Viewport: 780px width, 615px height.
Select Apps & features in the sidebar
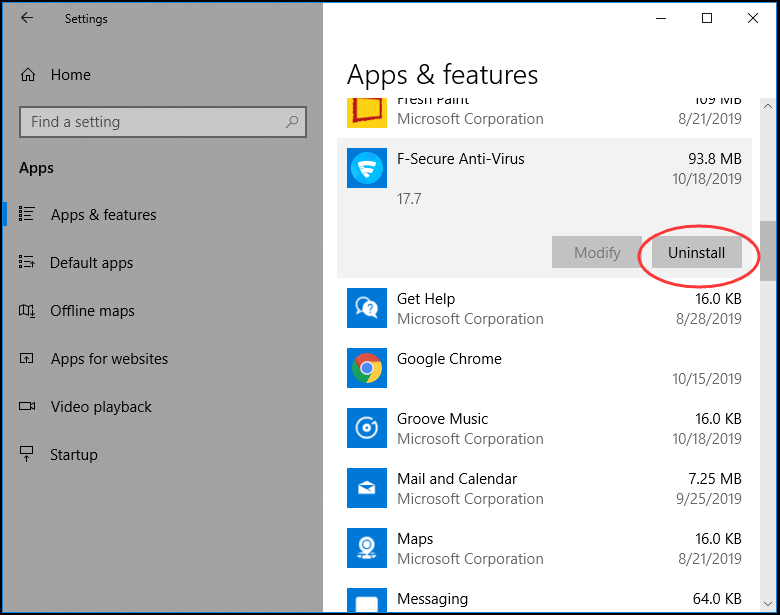(x=103, y=214)
